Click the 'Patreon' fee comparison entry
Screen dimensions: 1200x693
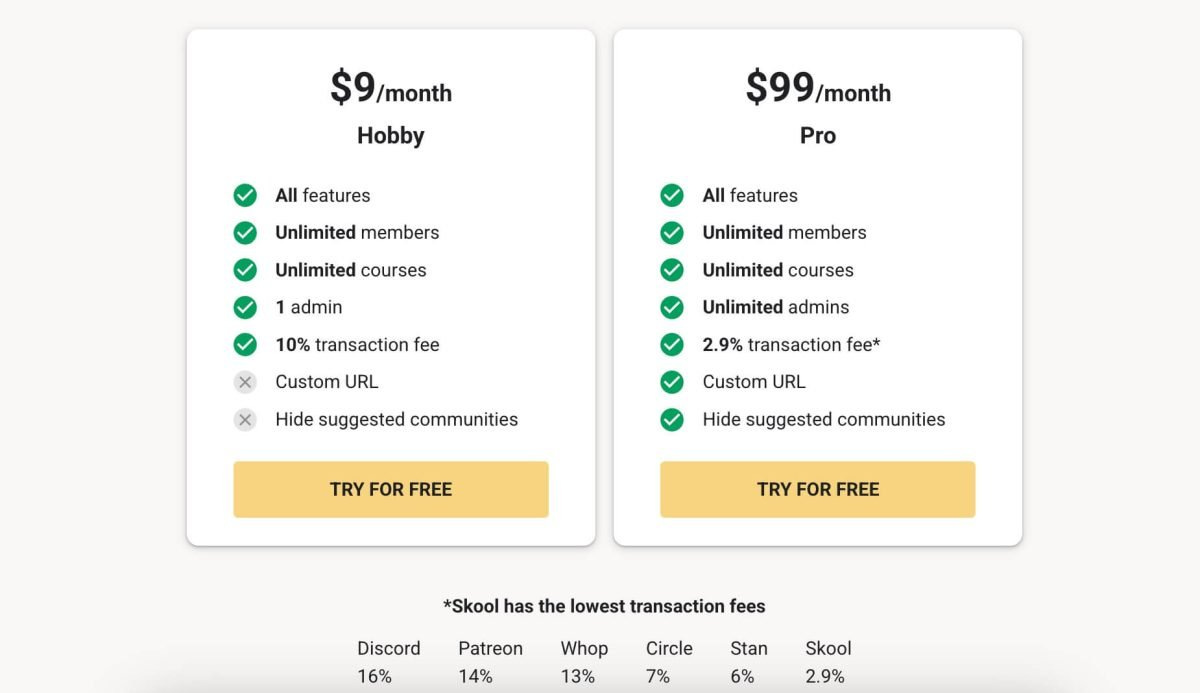[490, 648]
